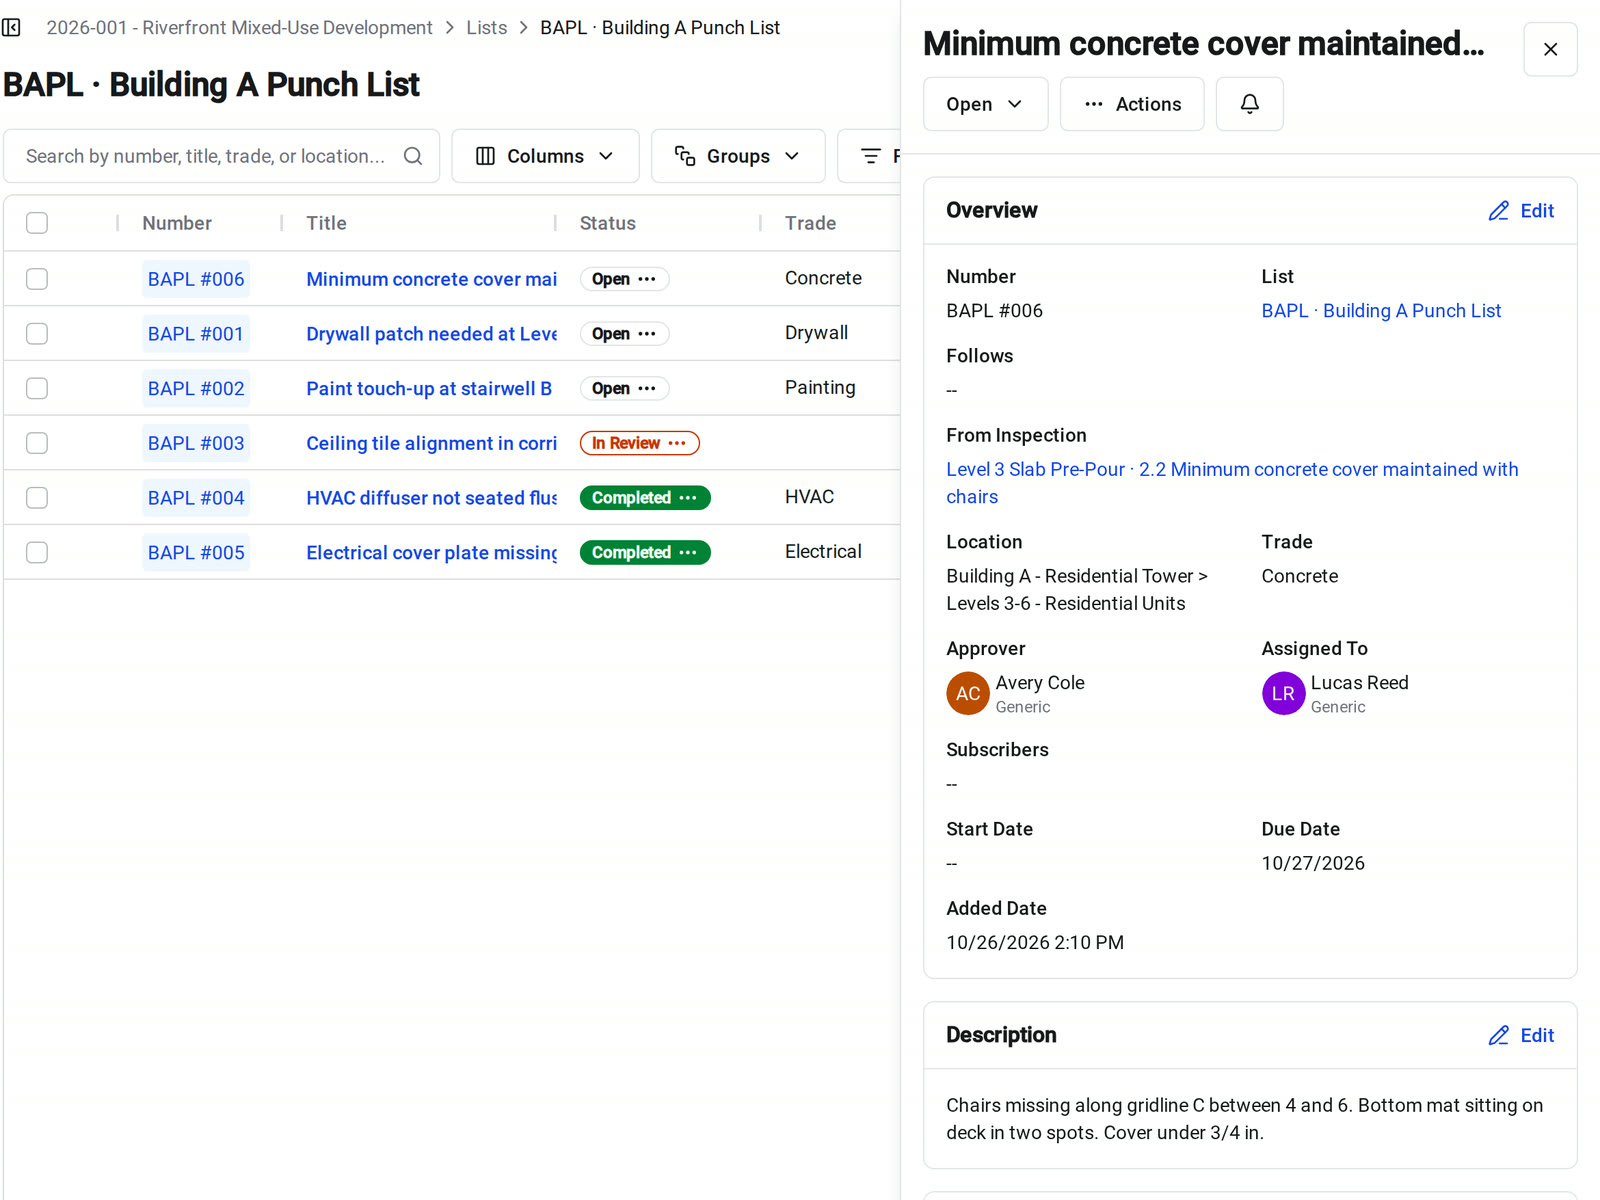Select checkbox for BAPL #001

coord(37,334)
